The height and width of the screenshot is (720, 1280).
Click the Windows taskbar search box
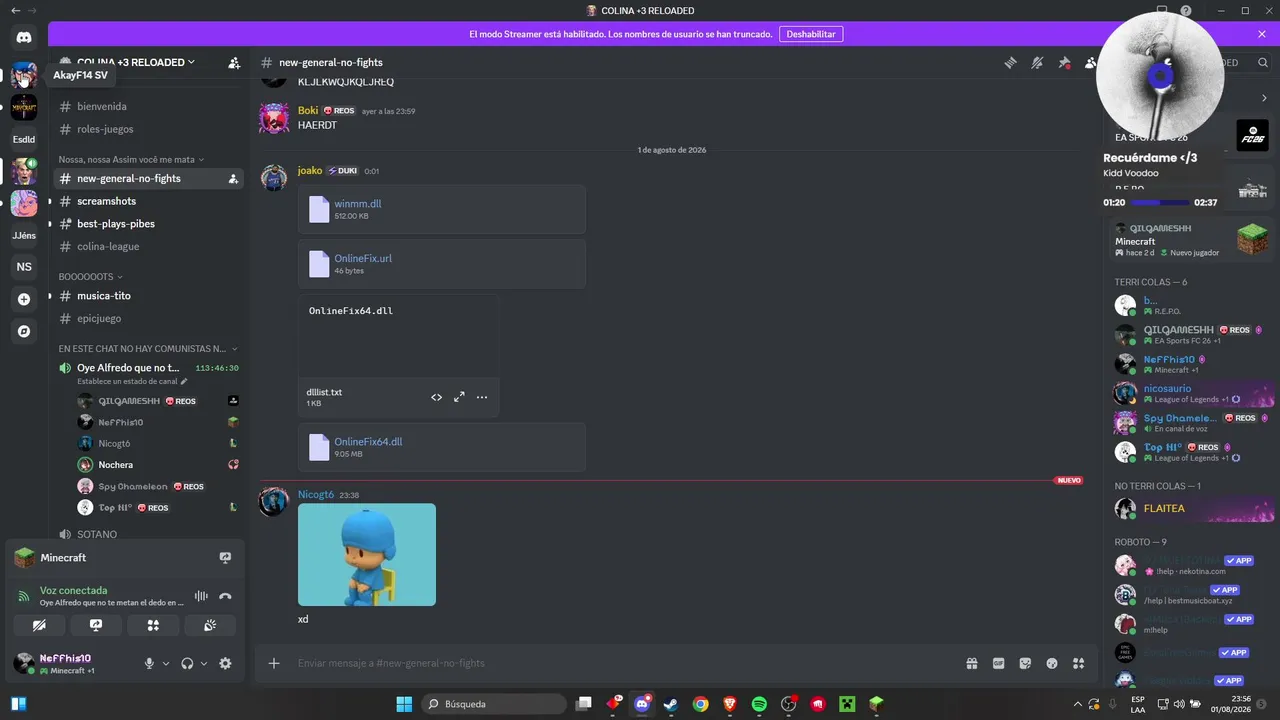(494, 704)
